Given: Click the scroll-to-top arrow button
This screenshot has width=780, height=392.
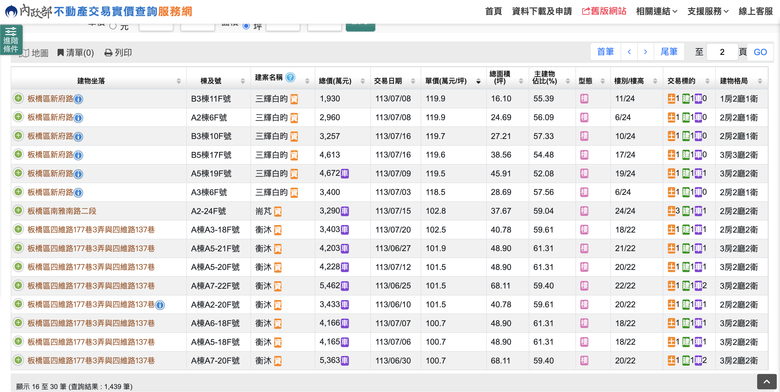Looking at the screenshot, I should click(766, 382).
